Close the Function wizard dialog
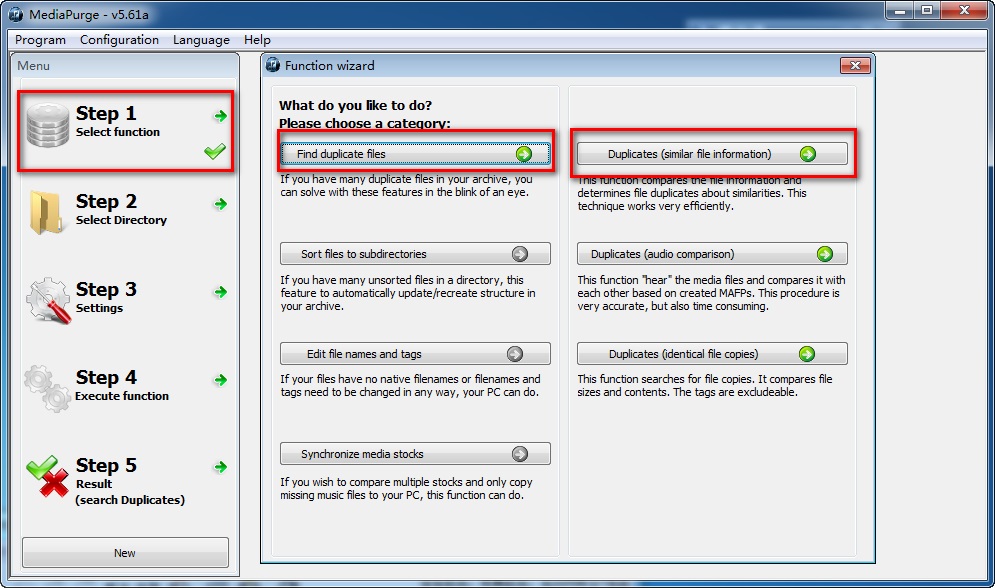Screen dimensions: 995x588 (855, 65)
